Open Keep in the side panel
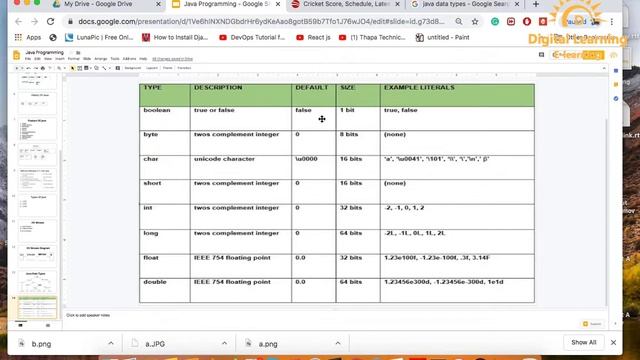640x360 pixels. pos(616,84)
